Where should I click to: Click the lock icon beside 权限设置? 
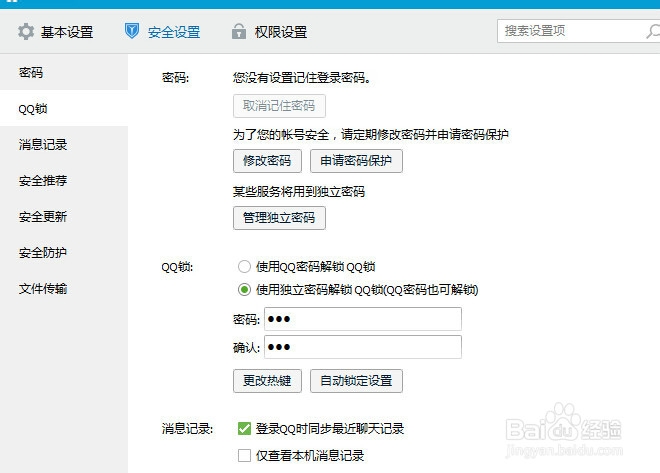click(239, 31)
